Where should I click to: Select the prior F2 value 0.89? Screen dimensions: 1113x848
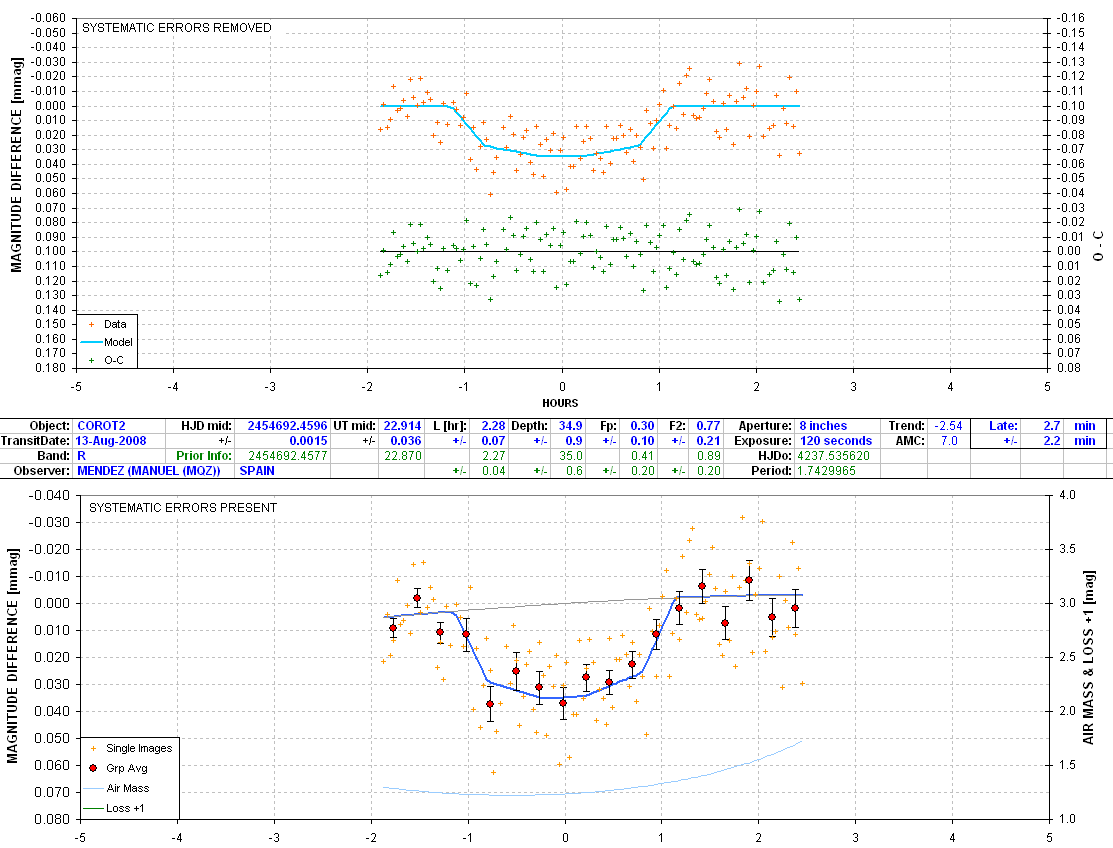tap(708, 456)
